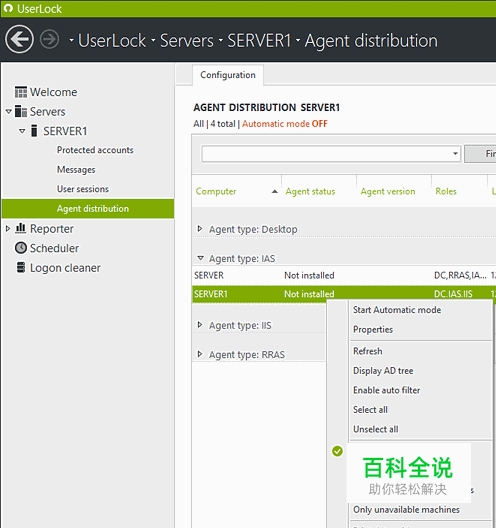Image resolution: width=496 pixels, height=528 pixels.
Task: Click the Servers breadcrumb link
Action: click(x=187, y=40)
